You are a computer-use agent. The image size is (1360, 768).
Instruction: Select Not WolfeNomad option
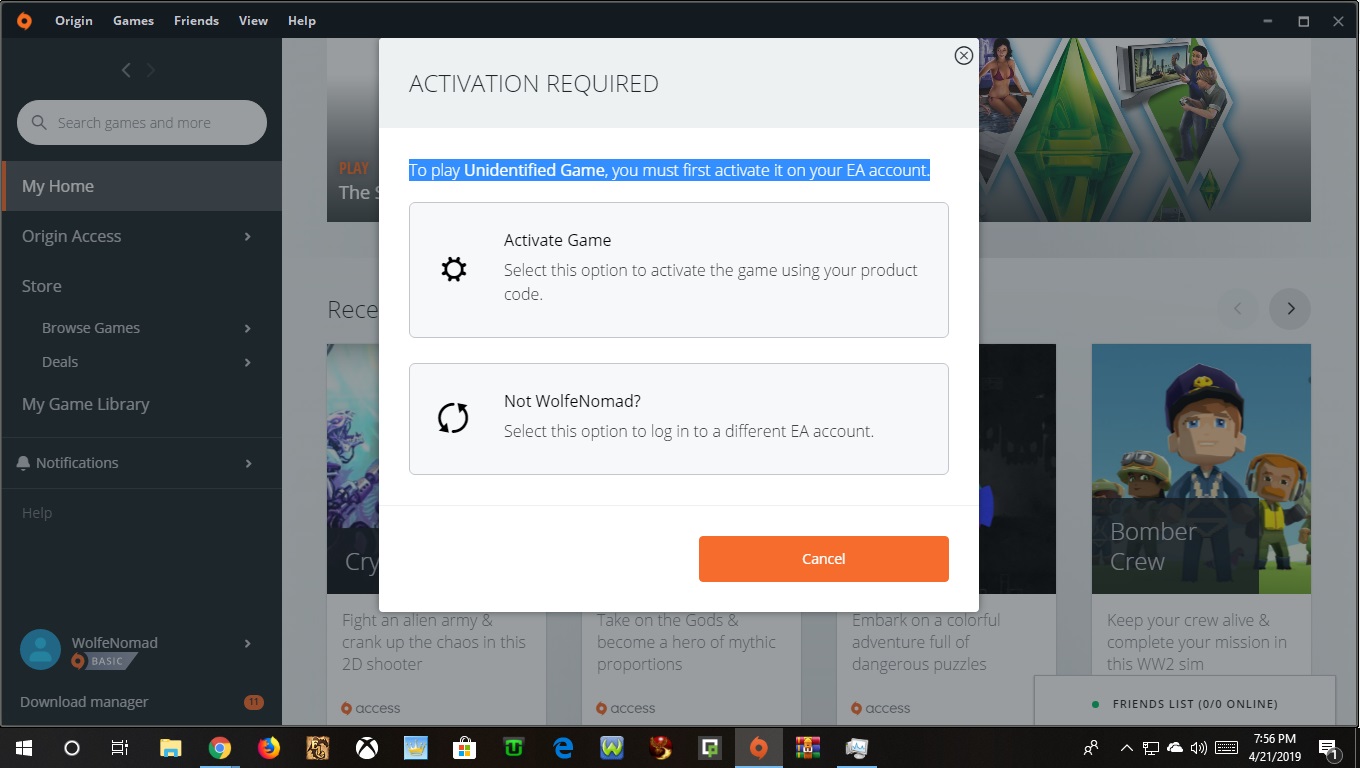point(678,419)
